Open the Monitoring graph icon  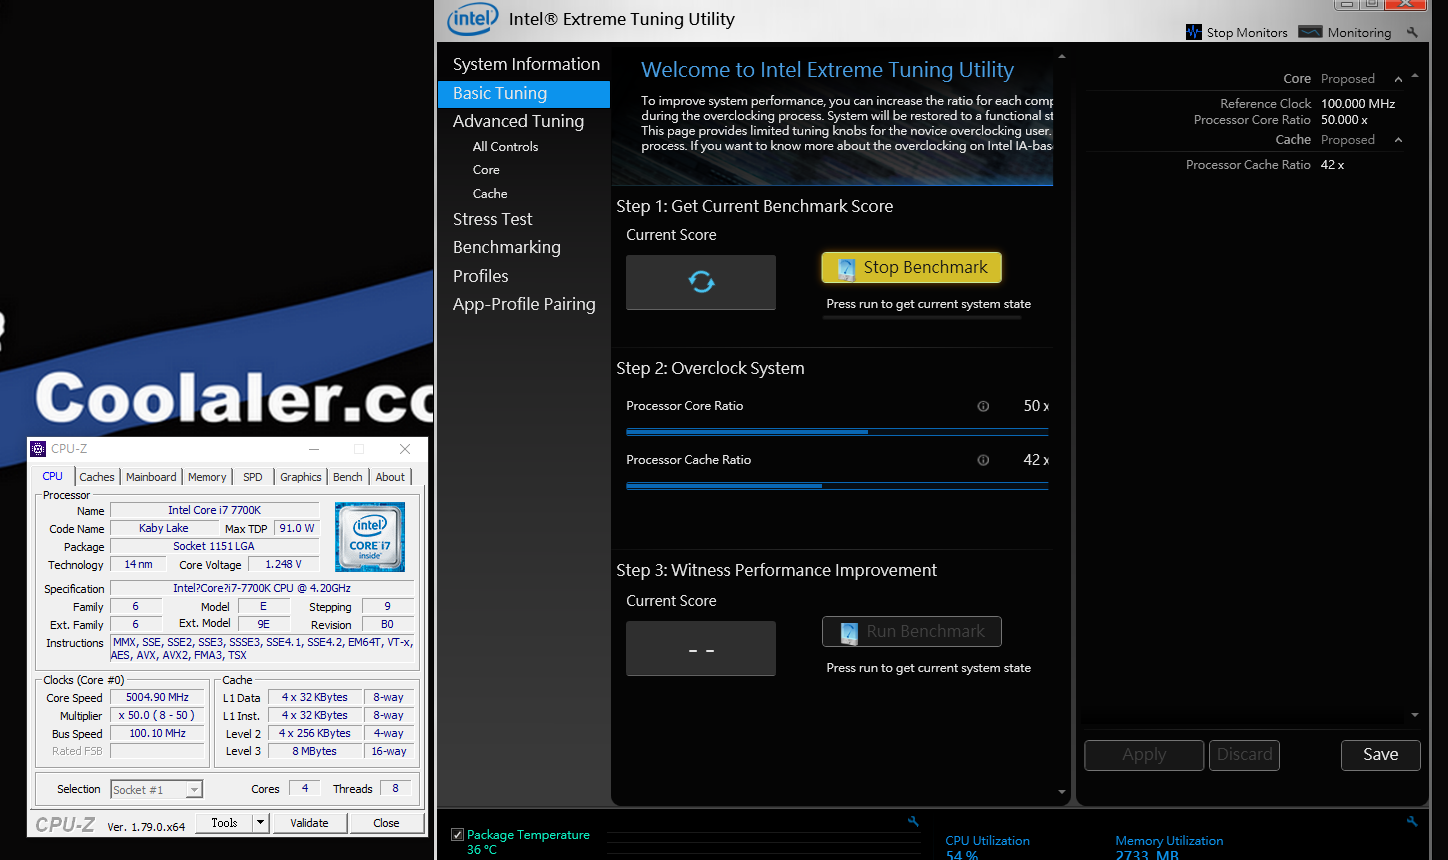1310,32
